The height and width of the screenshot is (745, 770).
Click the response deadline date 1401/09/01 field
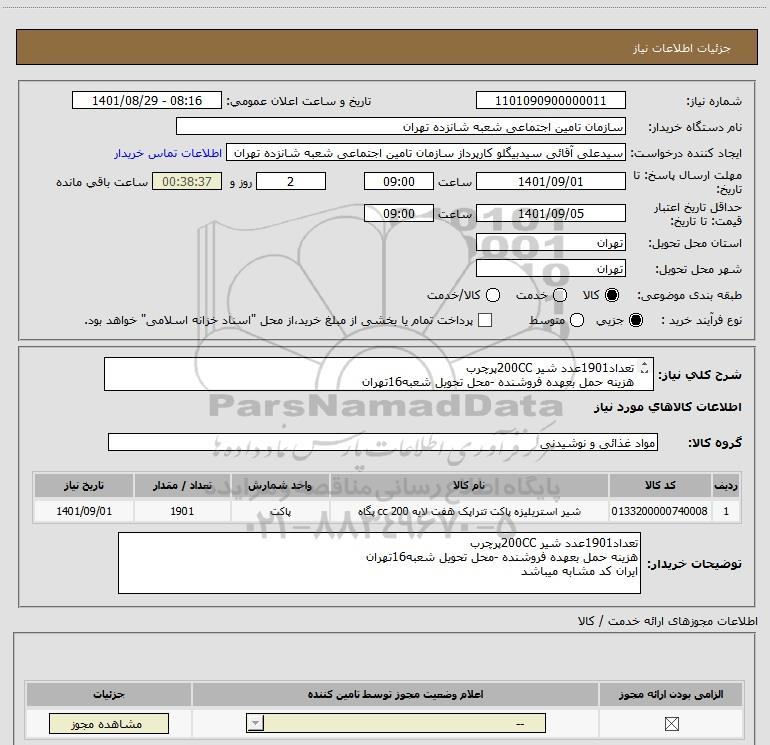coord(550,182)
